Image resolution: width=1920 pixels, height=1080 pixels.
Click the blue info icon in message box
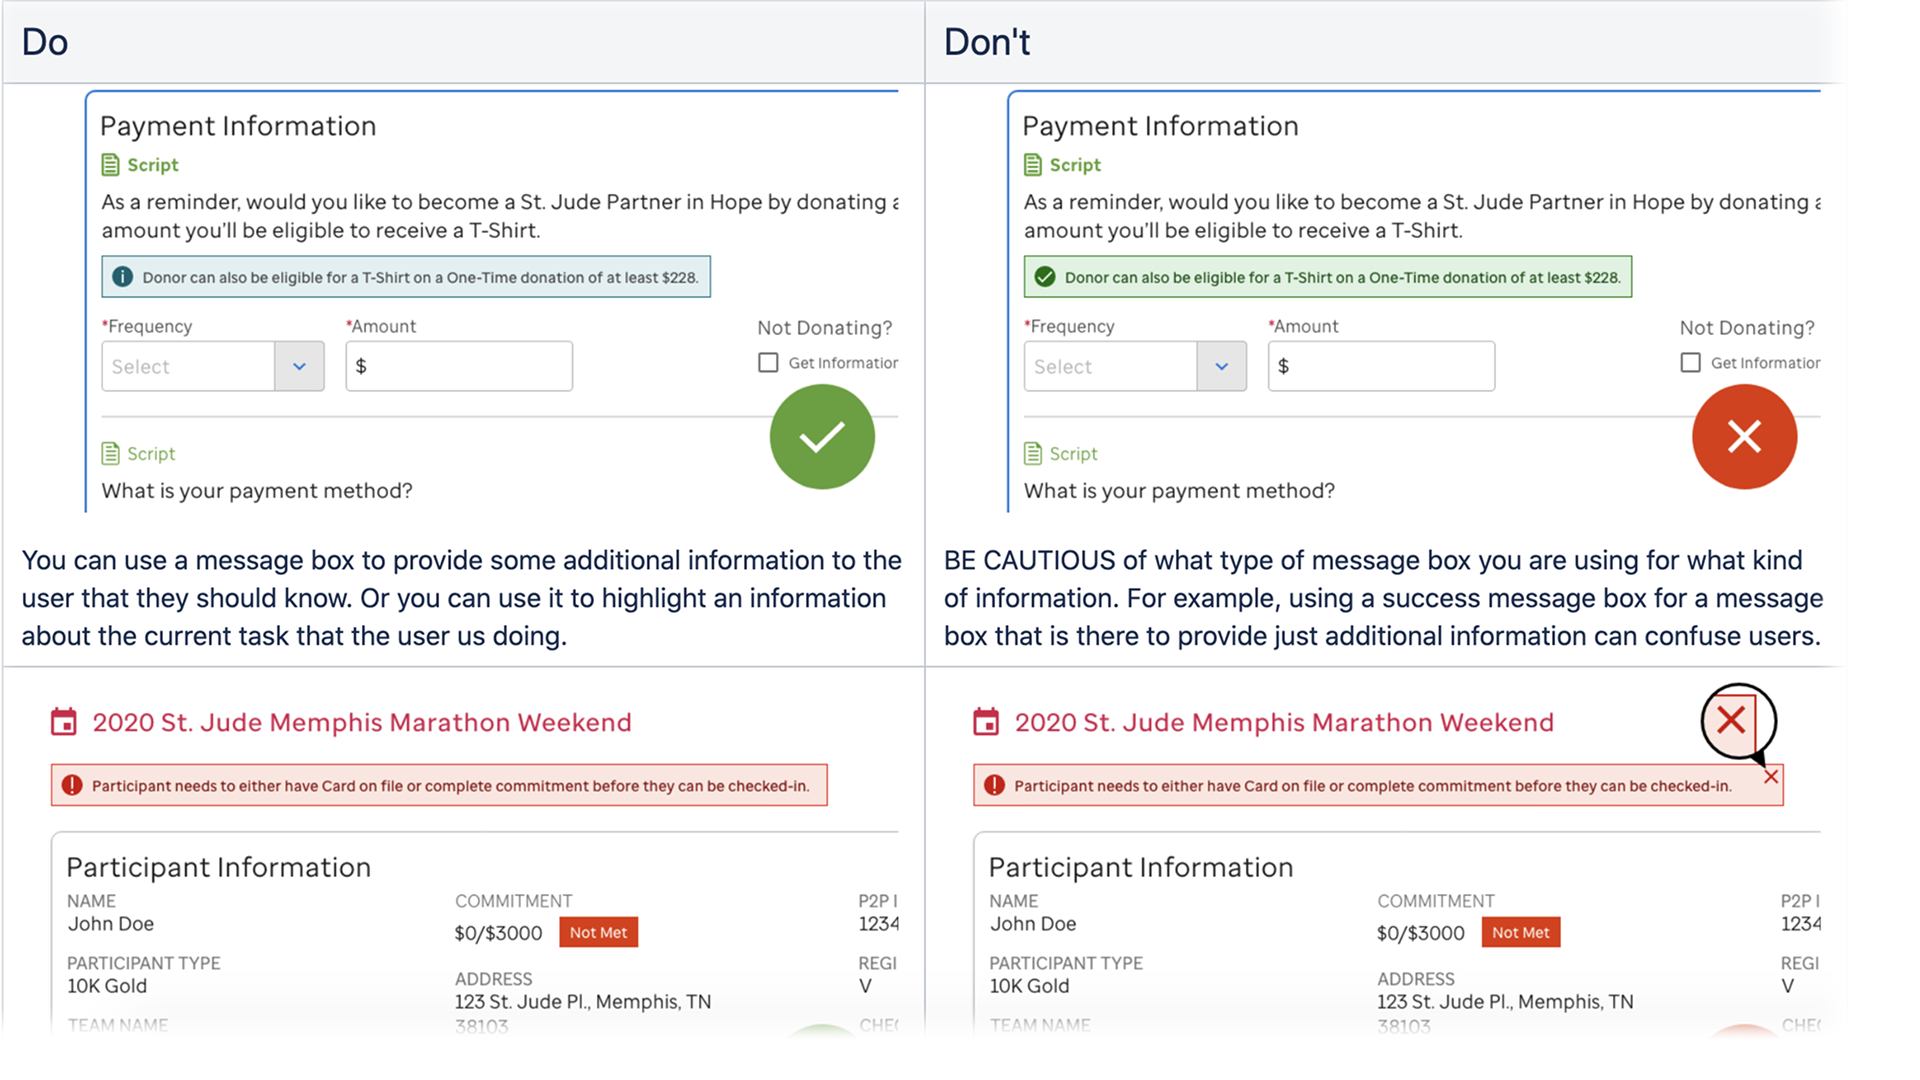click(122, 277)
